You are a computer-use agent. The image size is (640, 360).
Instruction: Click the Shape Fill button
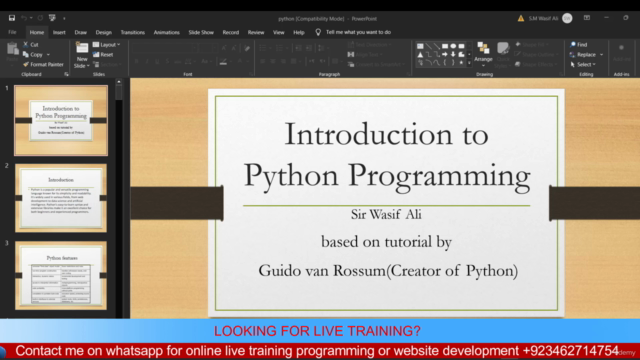coord(533,44)
